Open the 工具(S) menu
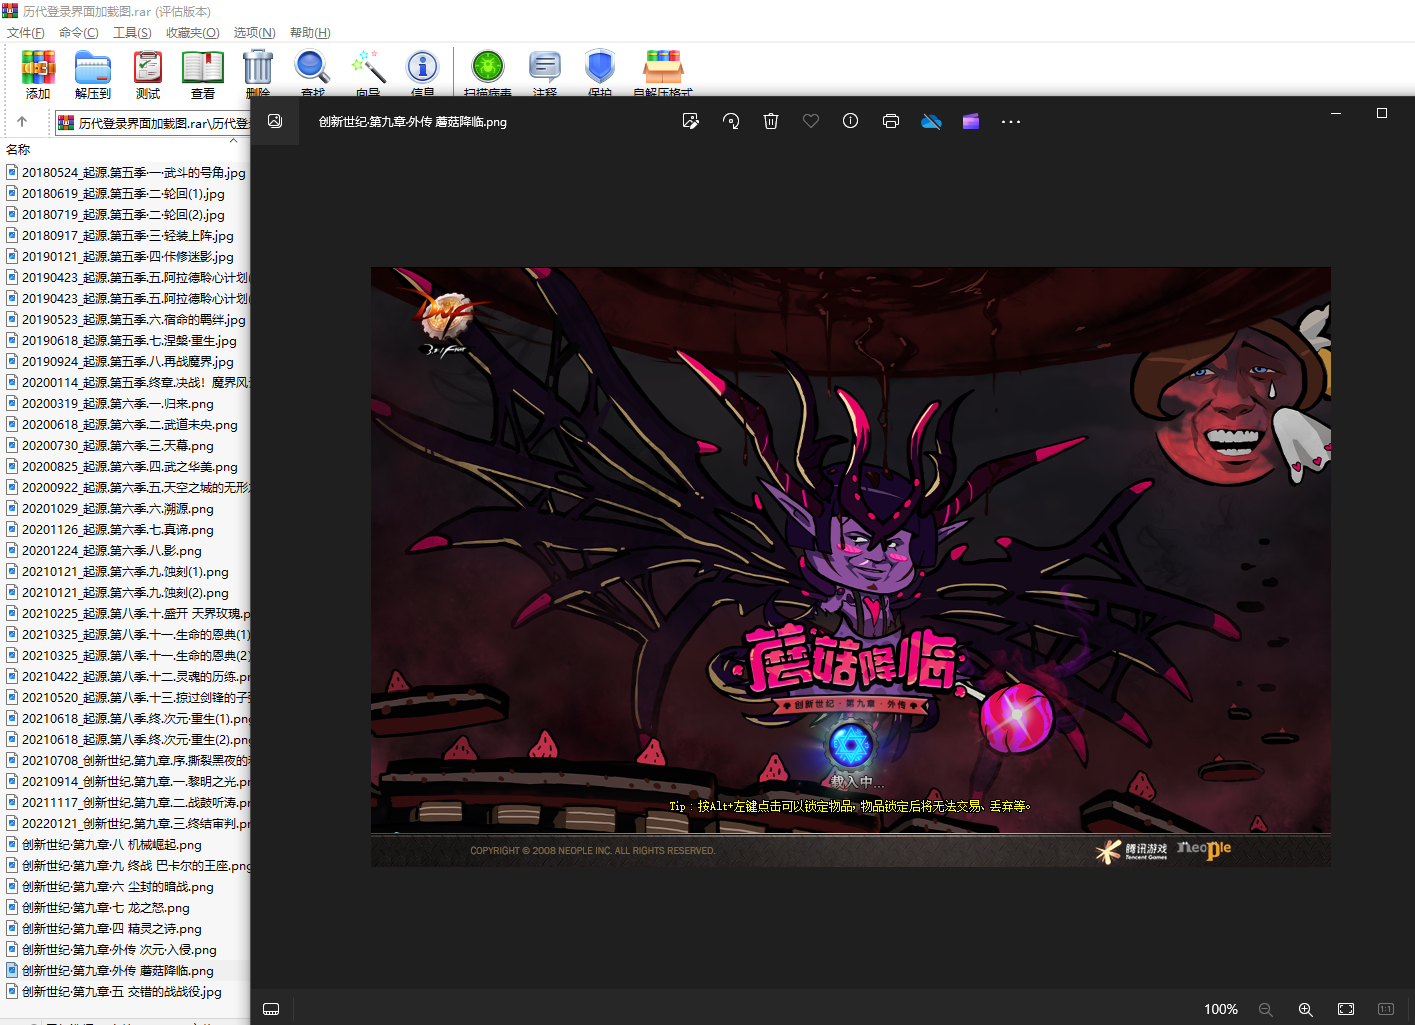This screenshot has height=1025, width=1415. [132, 33]
